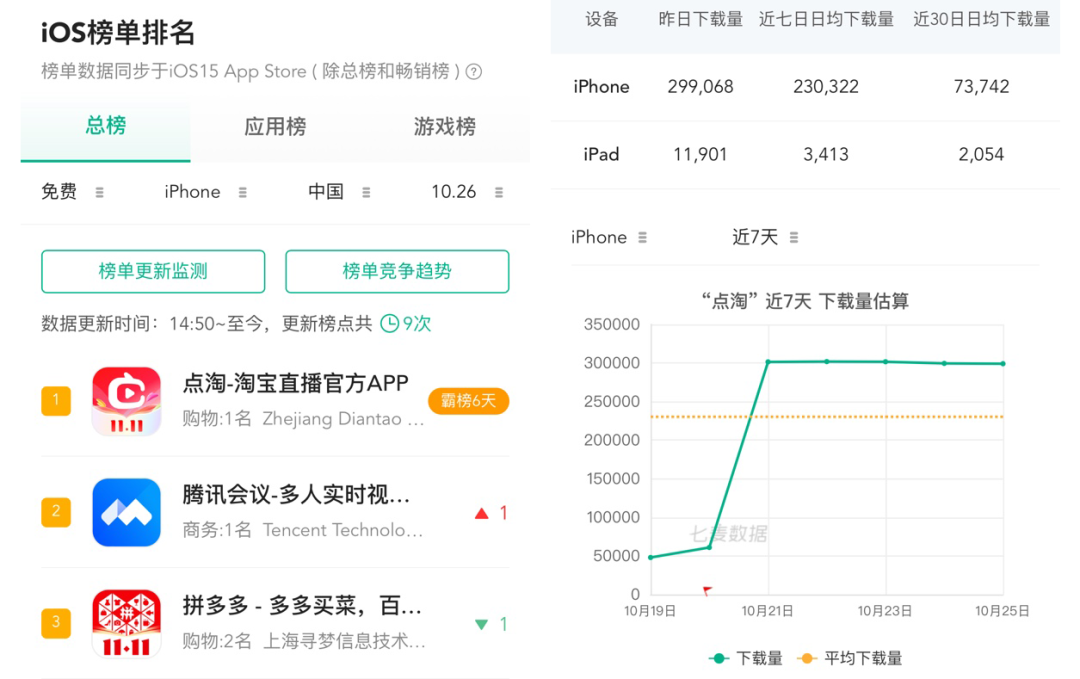
Task: Toggle 下载量 series in chart legend
Action: tap(746, 658)
